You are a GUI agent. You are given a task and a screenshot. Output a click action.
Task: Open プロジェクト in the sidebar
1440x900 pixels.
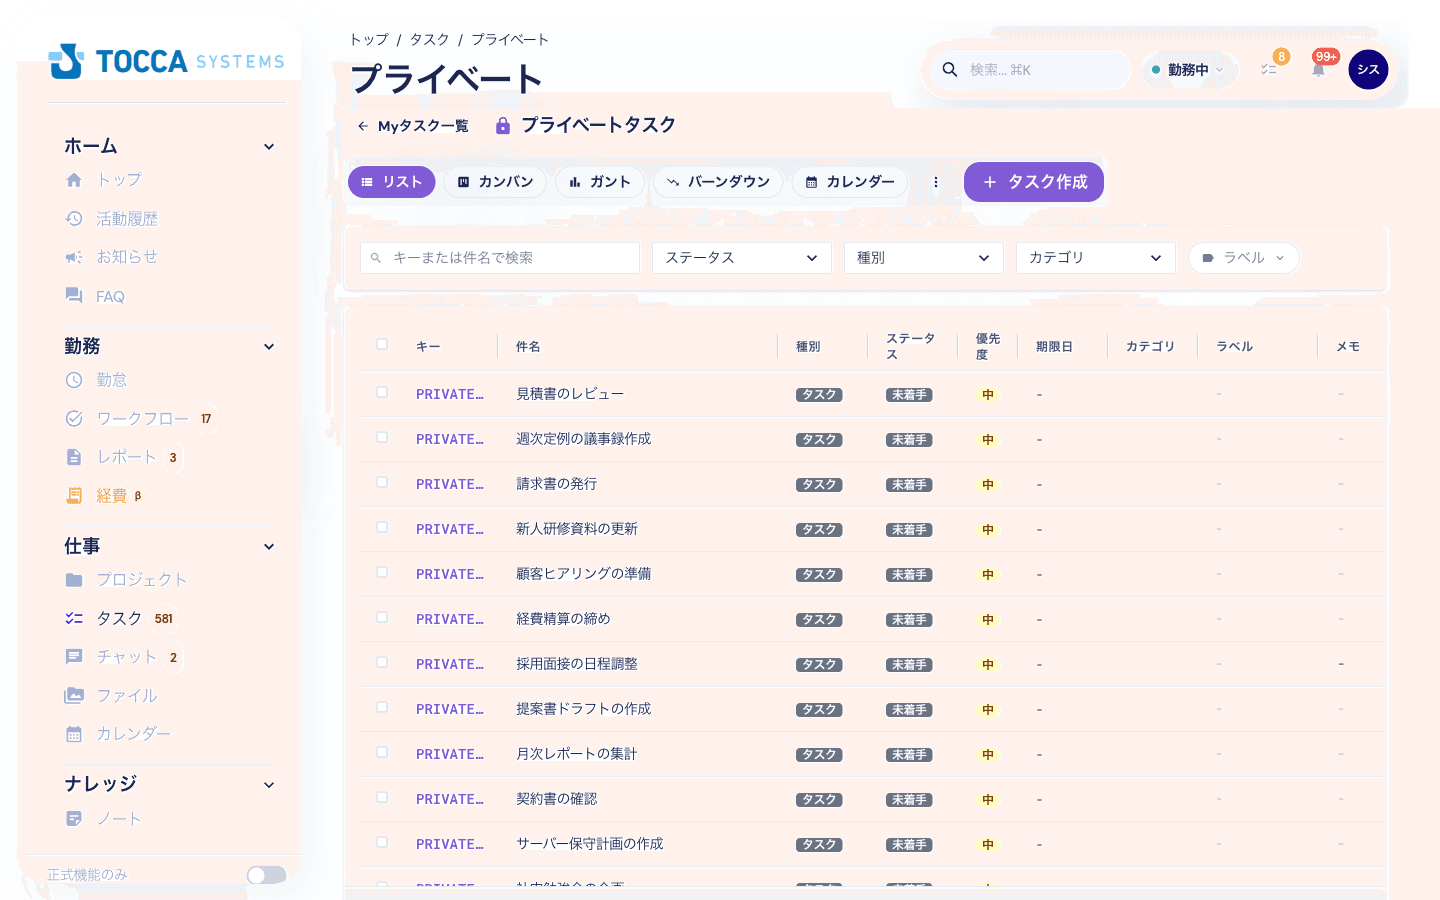126,580
